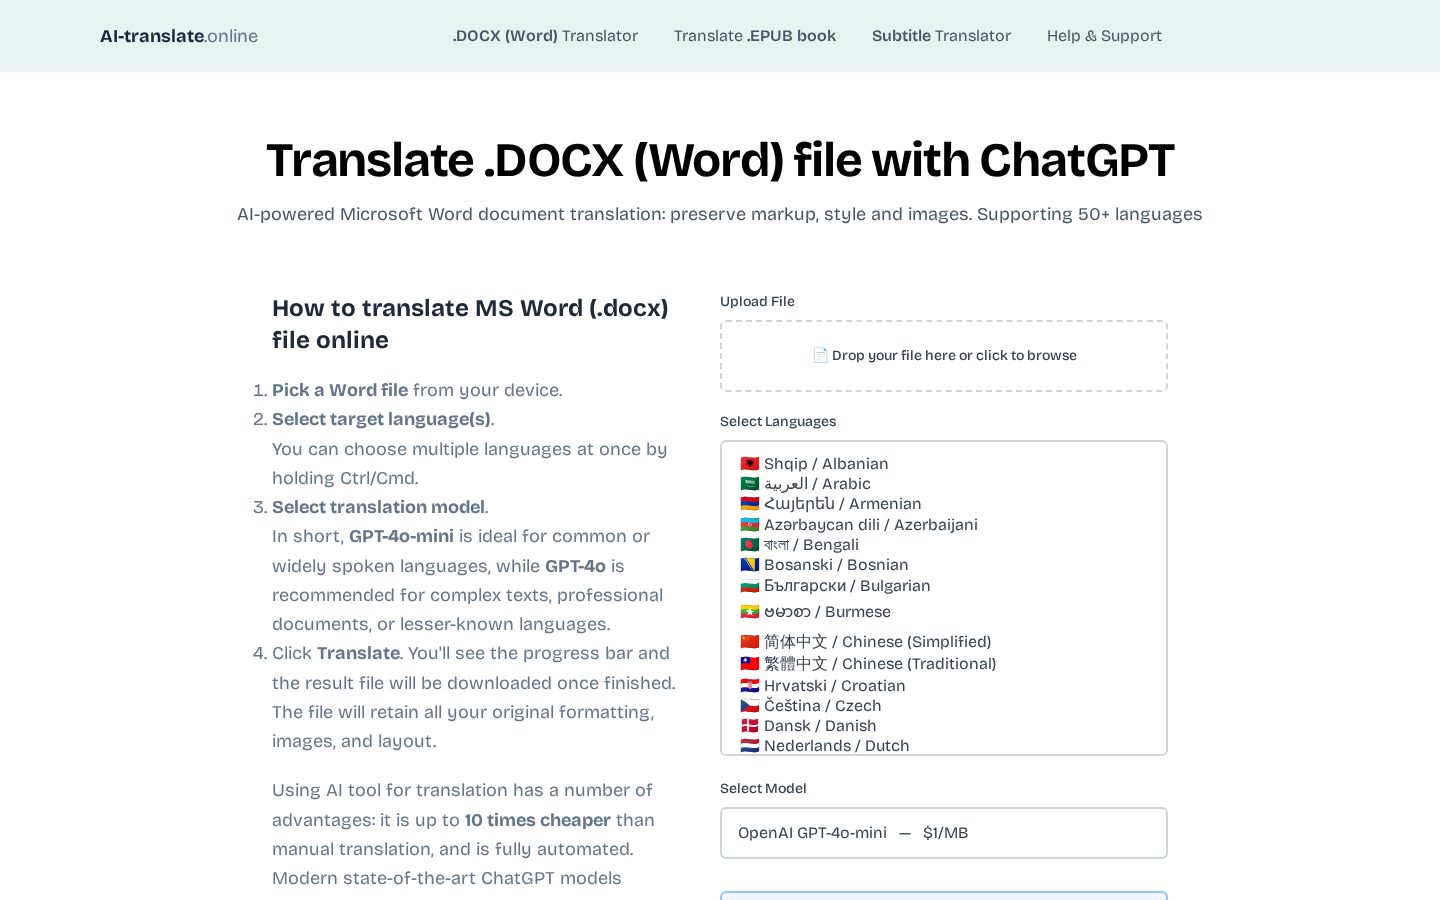Select Shqip / Albanian language

click(944, 464)
